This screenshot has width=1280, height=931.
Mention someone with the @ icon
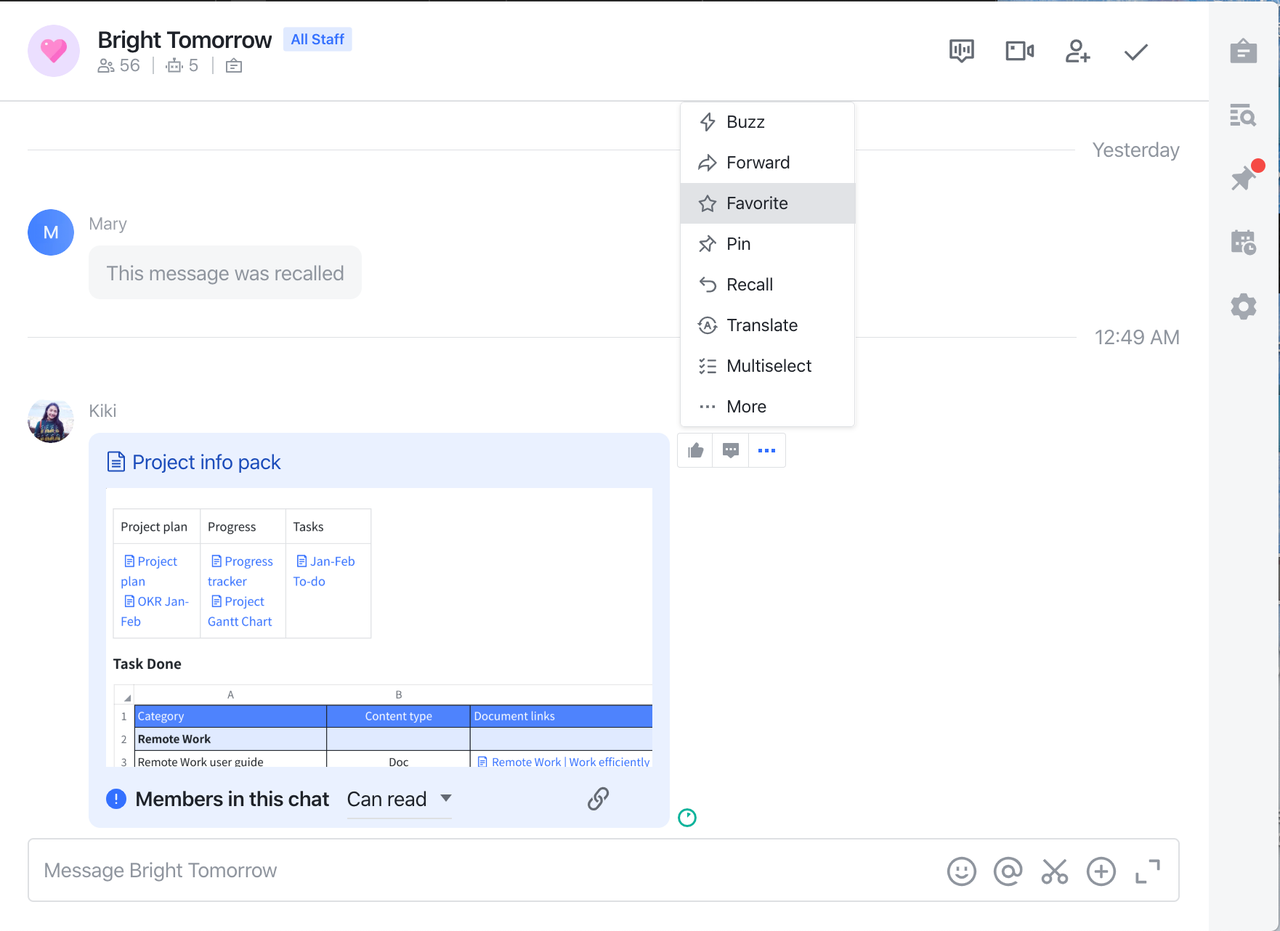1008,871
